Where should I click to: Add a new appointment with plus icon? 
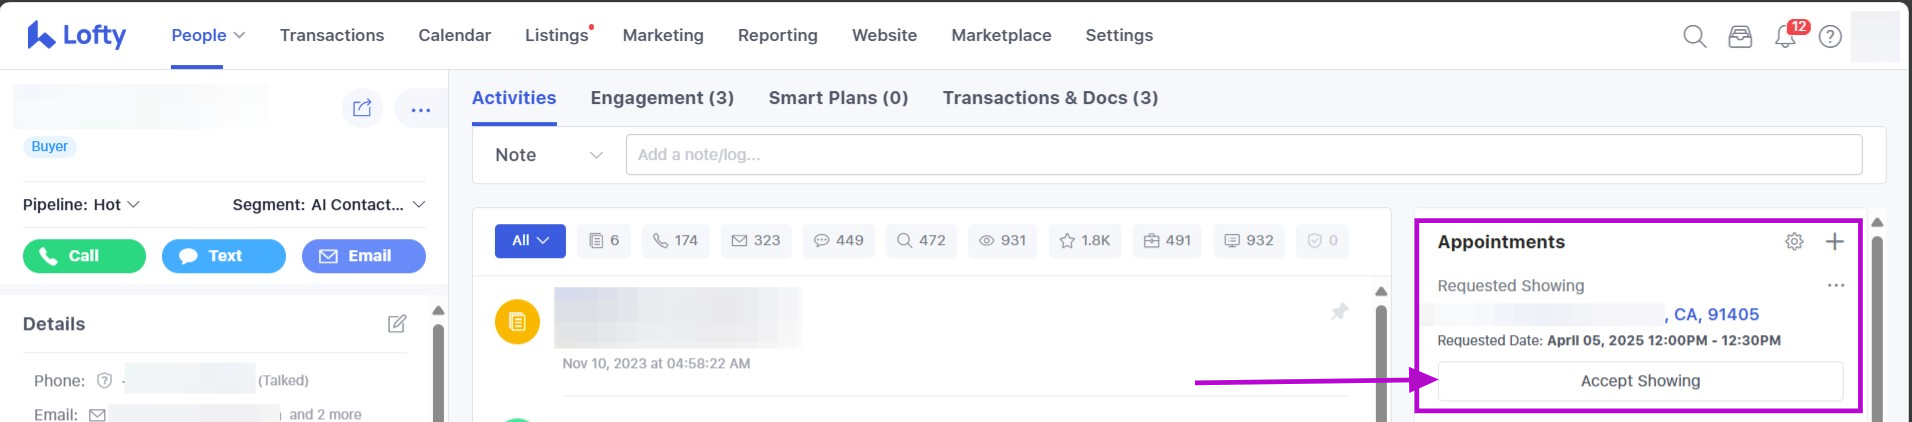pos(1834,242)
